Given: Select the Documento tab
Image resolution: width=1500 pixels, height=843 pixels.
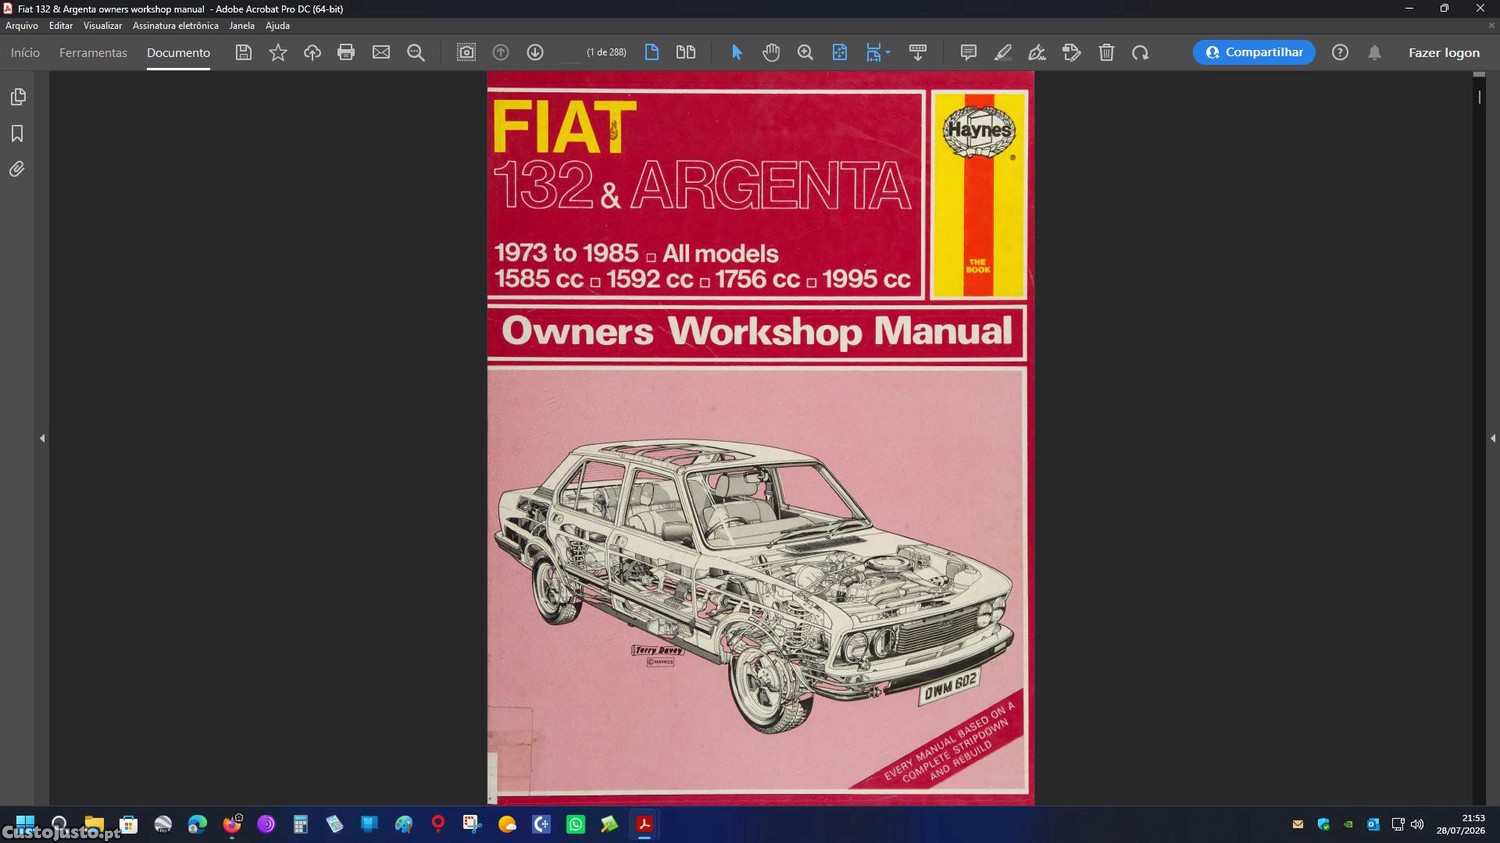Looking at the screenshot, I should [x=178, y=53].
